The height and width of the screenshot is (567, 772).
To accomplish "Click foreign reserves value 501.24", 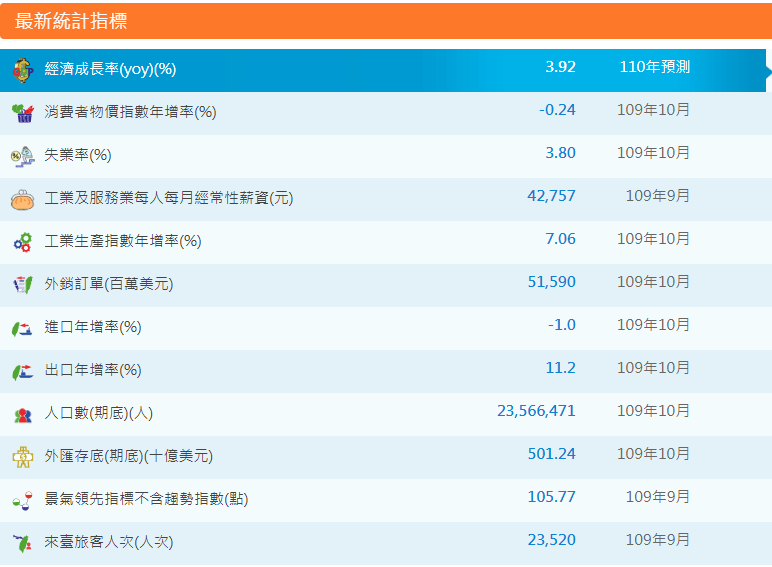I will [551, 454].
